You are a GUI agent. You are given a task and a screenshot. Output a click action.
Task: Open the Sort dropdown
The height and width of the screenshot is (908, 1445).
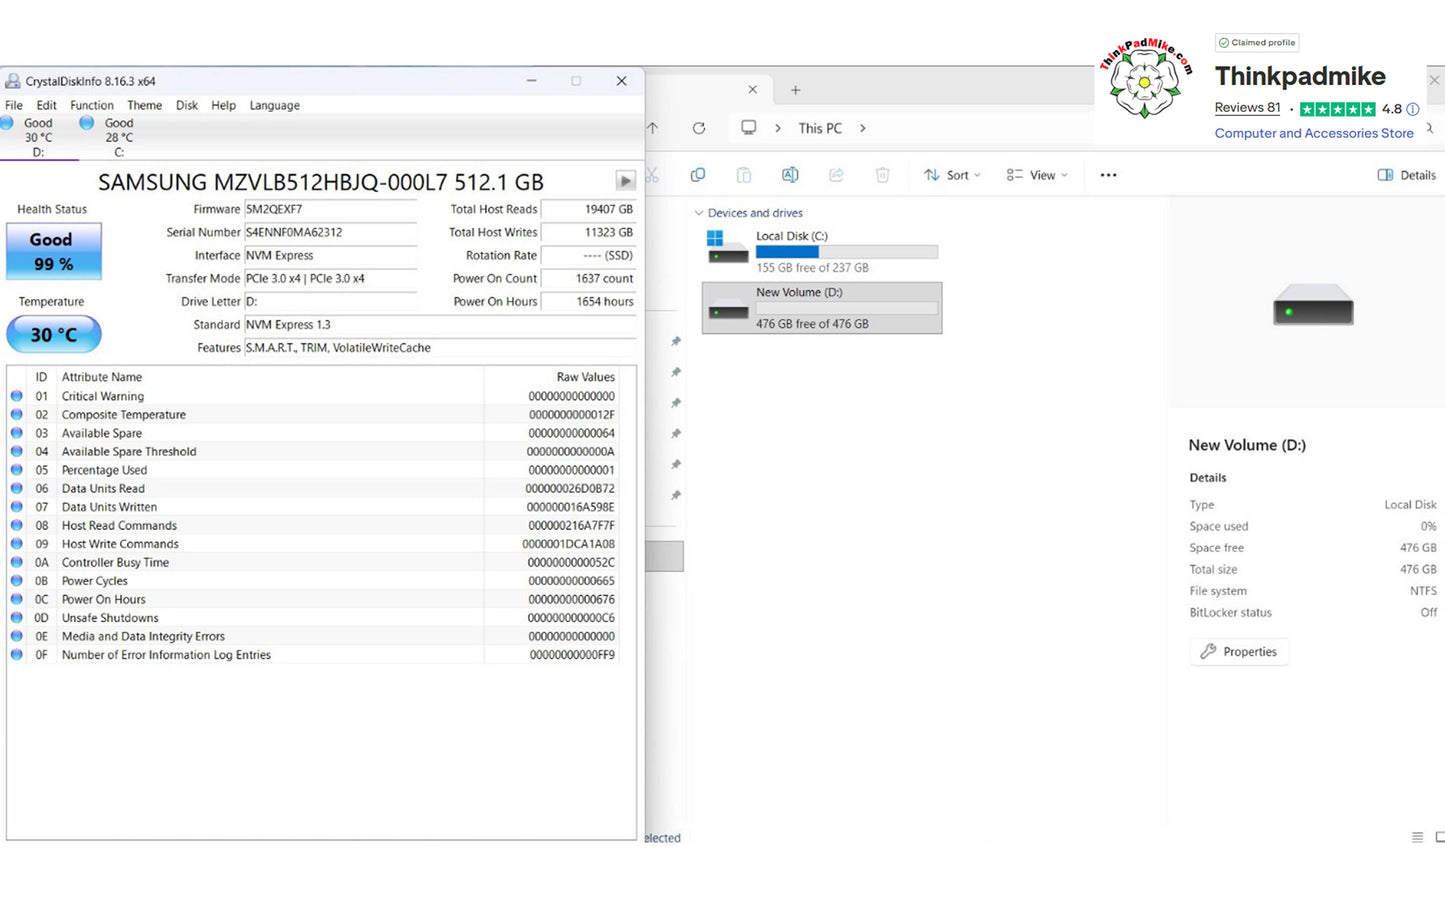coord(952,175)
